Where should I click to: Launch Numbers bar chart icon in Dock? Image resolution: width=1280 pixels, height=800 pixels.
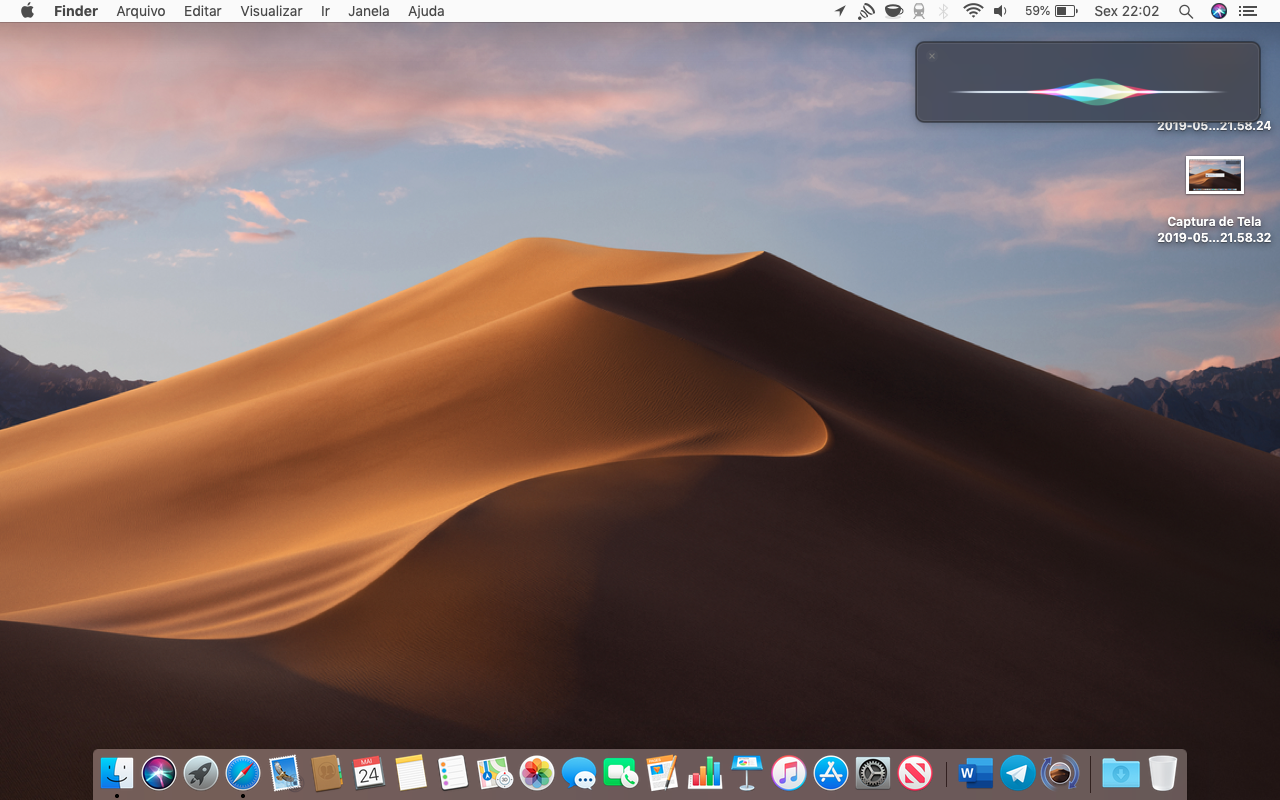coord(705,773)
